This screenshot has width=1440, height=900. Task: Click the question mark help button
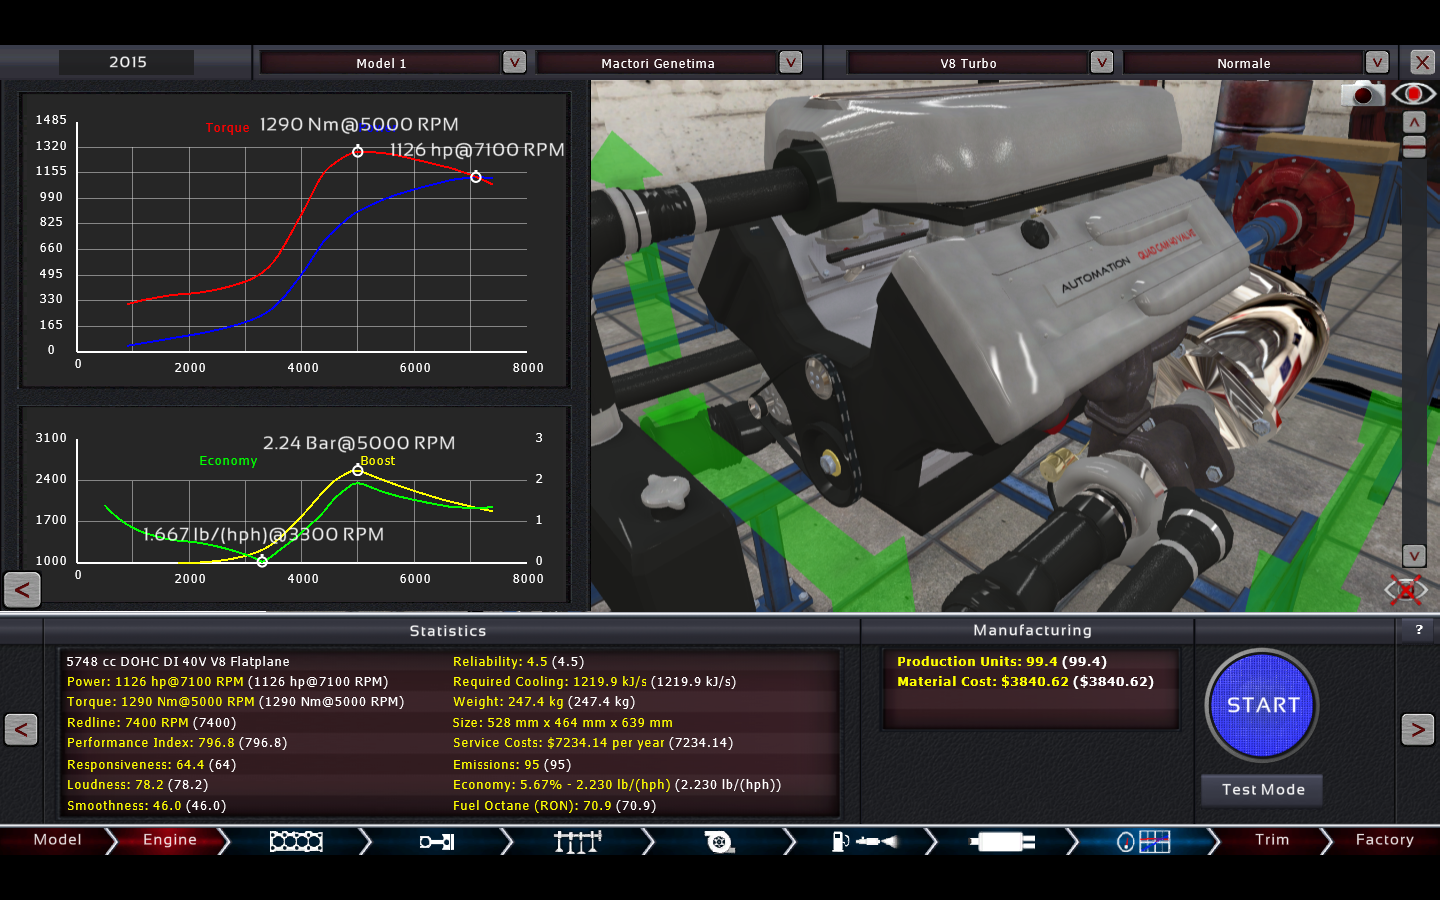click(1418, 630)
